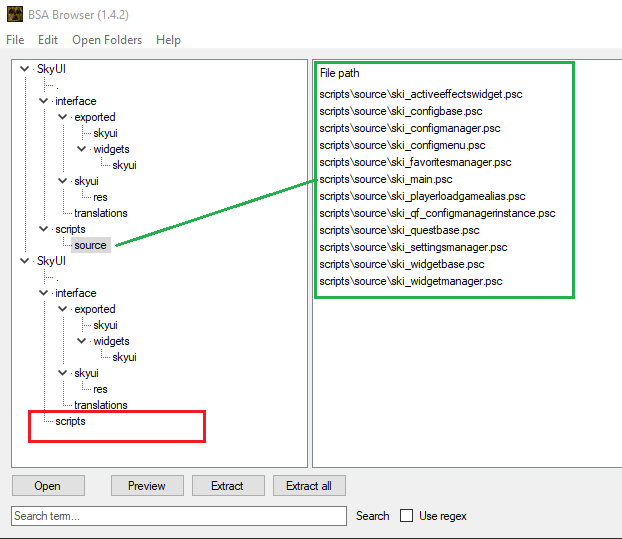This screenshot has height=539, width=622.
Task: Open the File menu
Action: coord(15,40)
